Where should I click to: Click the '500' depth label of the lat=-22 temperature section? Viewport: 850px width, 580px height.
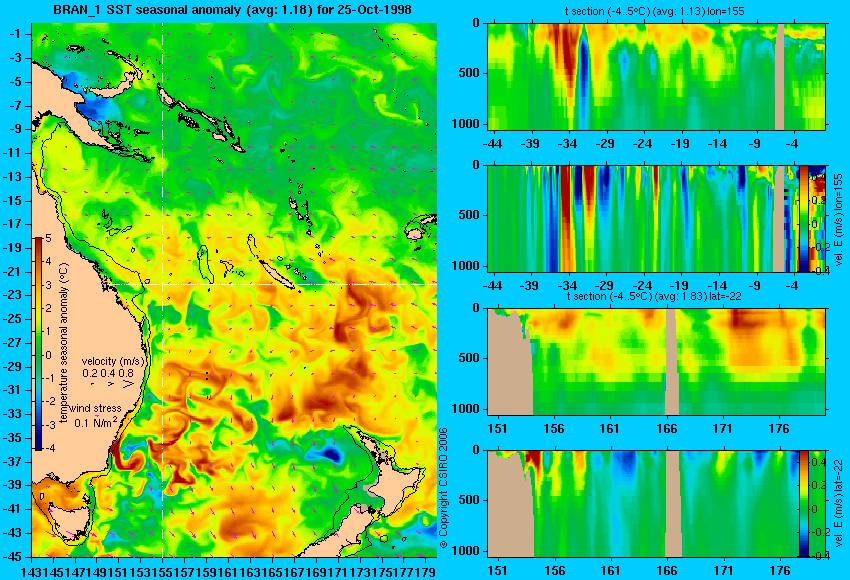[469, 358]
